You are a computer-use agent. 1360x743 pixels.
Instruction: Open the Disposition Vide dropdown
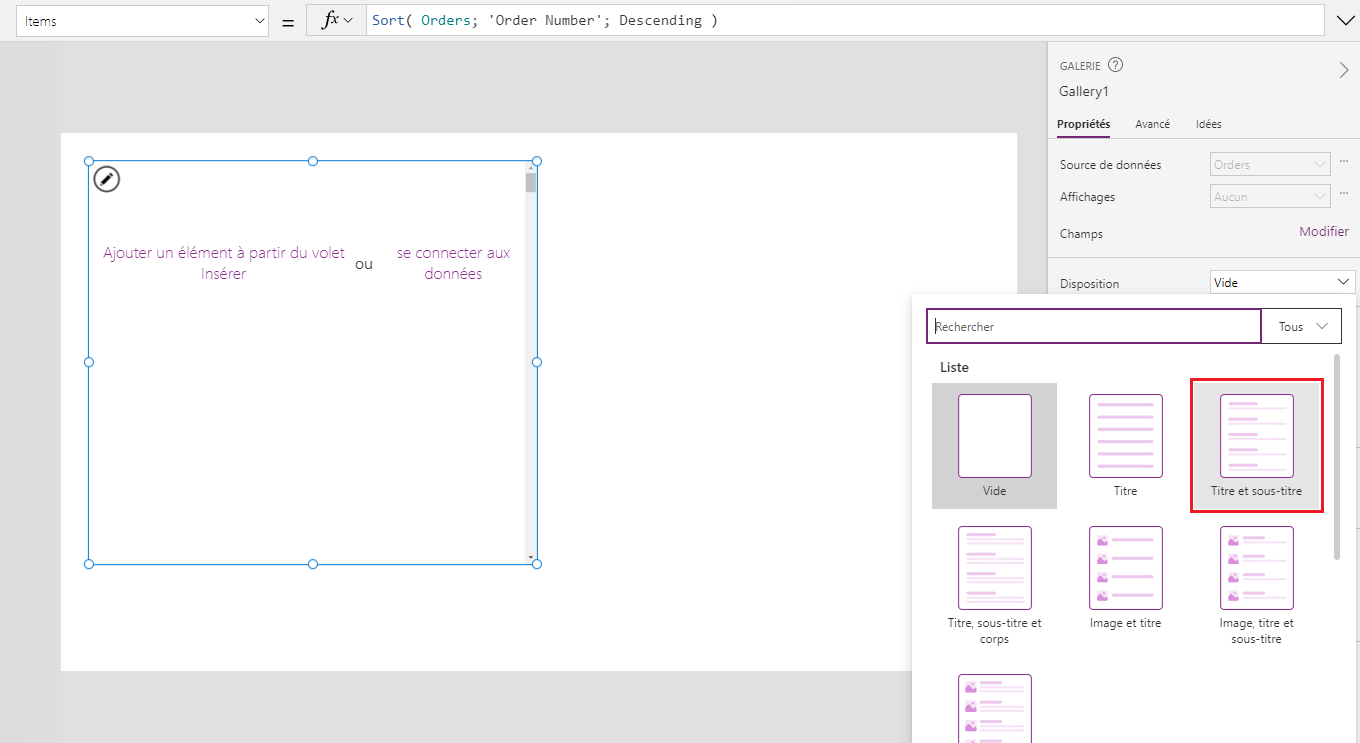1282,283
